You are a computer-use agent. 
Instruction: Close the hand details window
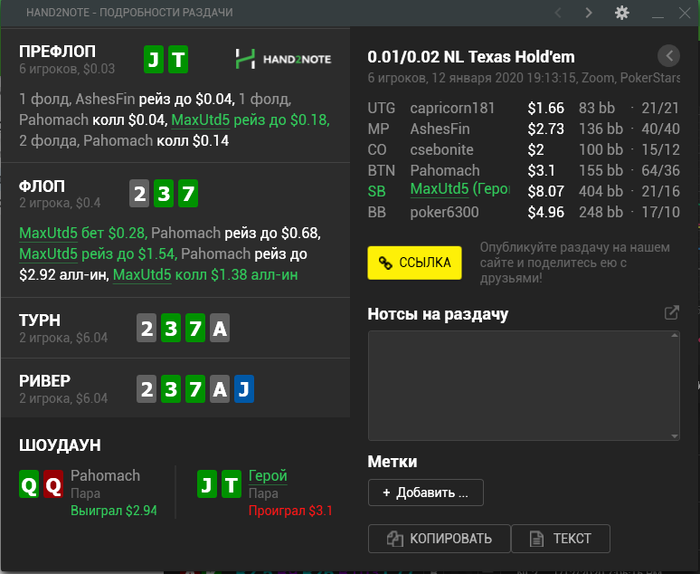pyautogui.click(x=684, y=13)
